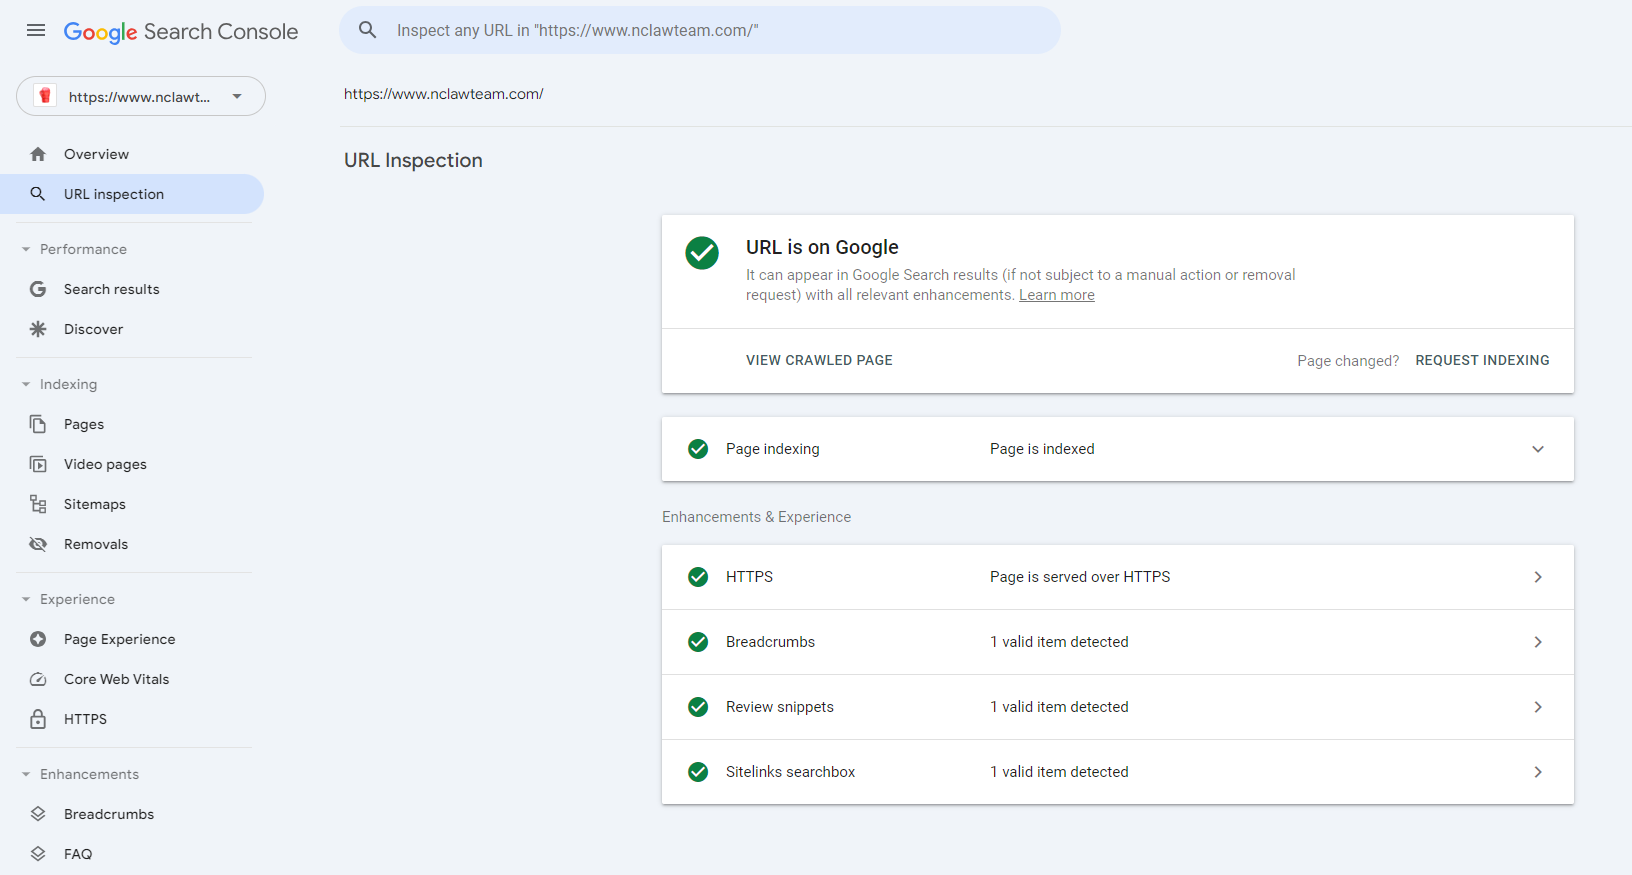The height and width of the screenshot is (875, 1632).
Task: Click the green check on Review snippets row
Action: (x=698, y=707)
